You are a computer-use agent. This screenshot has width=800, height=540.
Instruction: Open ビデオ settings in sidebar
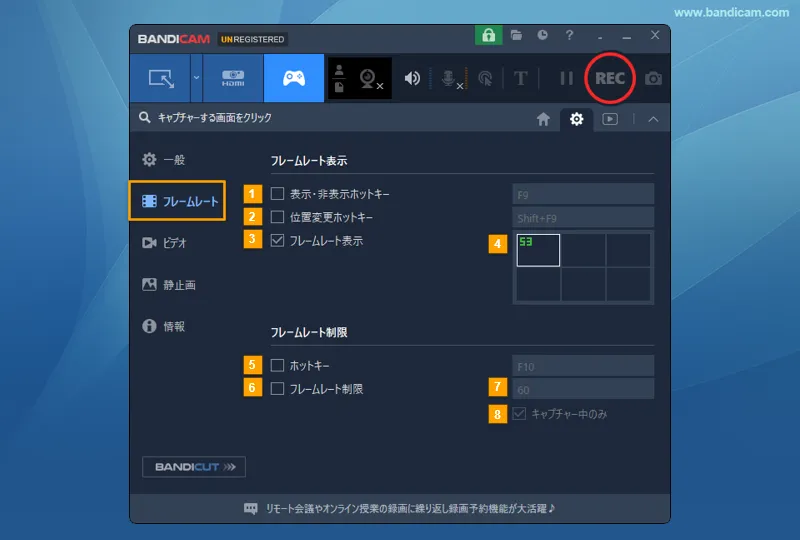(164, 243)
